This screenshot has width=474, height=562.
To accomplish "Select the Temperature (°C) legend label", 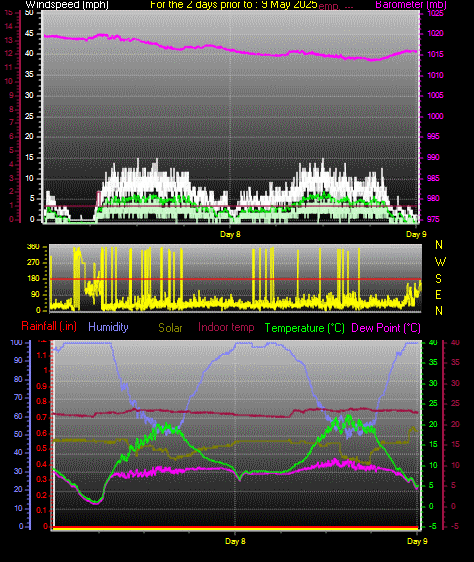I will point(304,328).
